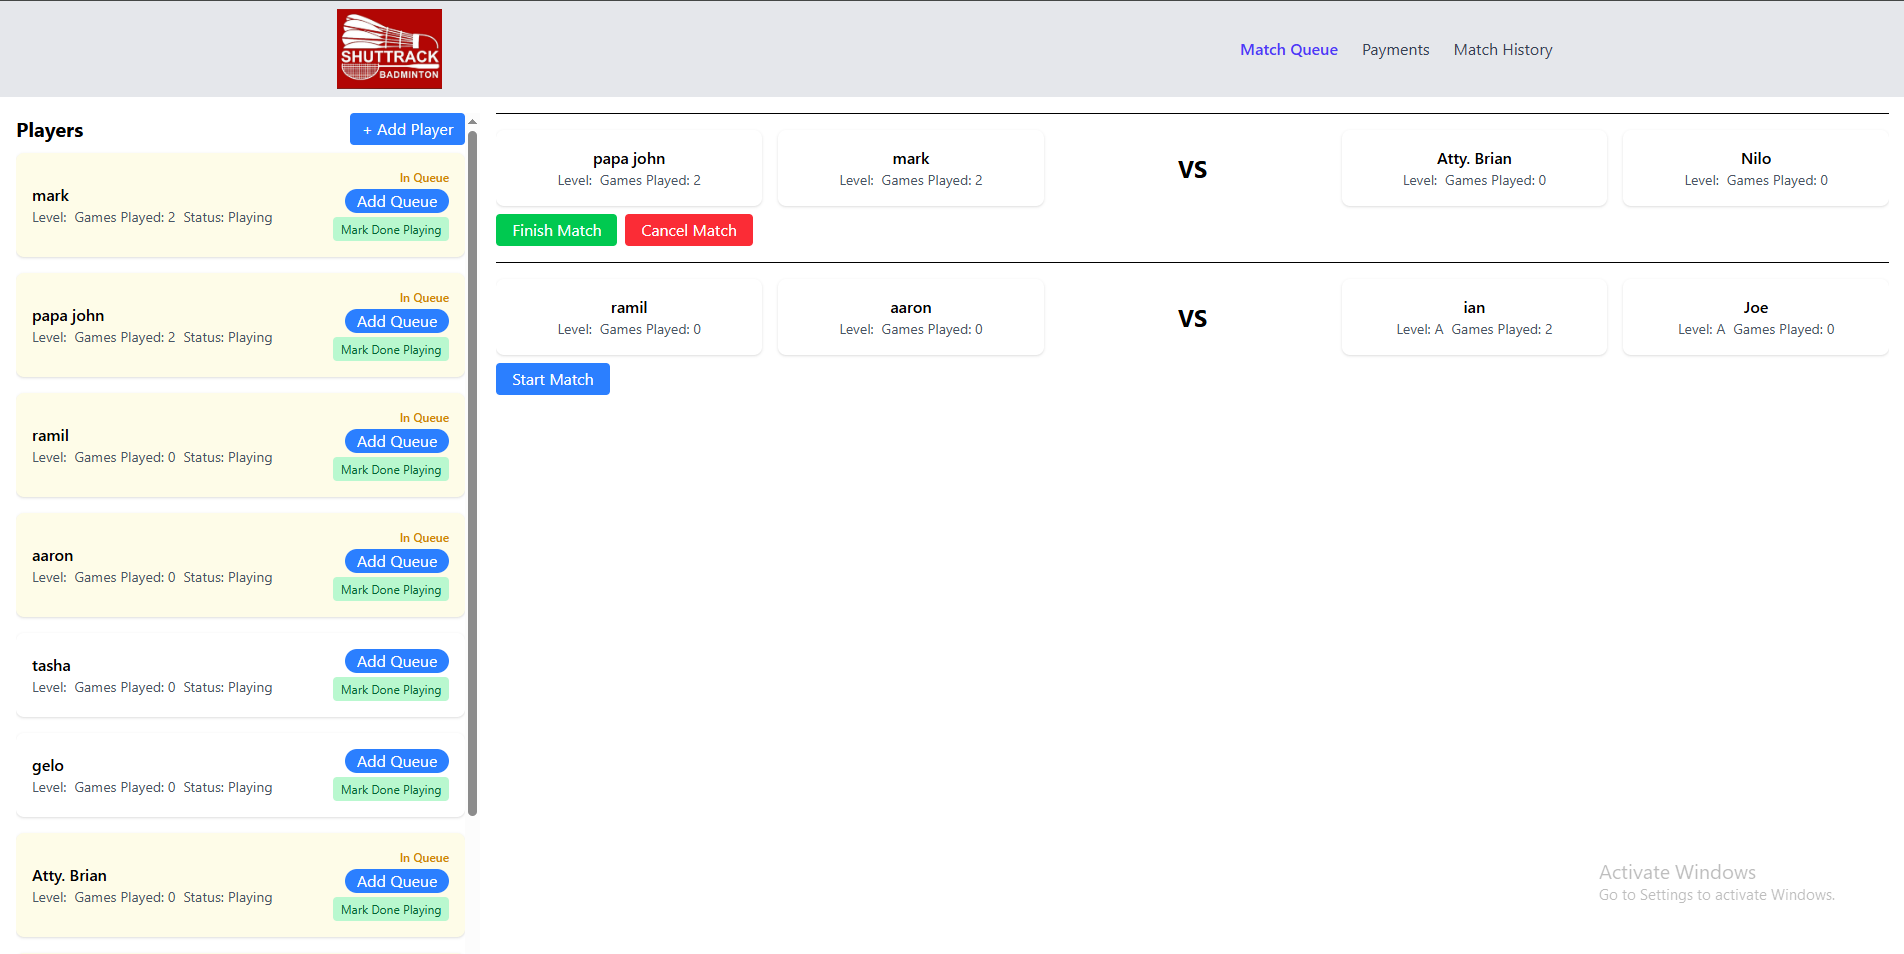The width and height of the screenshot is (1904, 954).
Task: Select the ian player card in match
Action: tap(1473, 318)
